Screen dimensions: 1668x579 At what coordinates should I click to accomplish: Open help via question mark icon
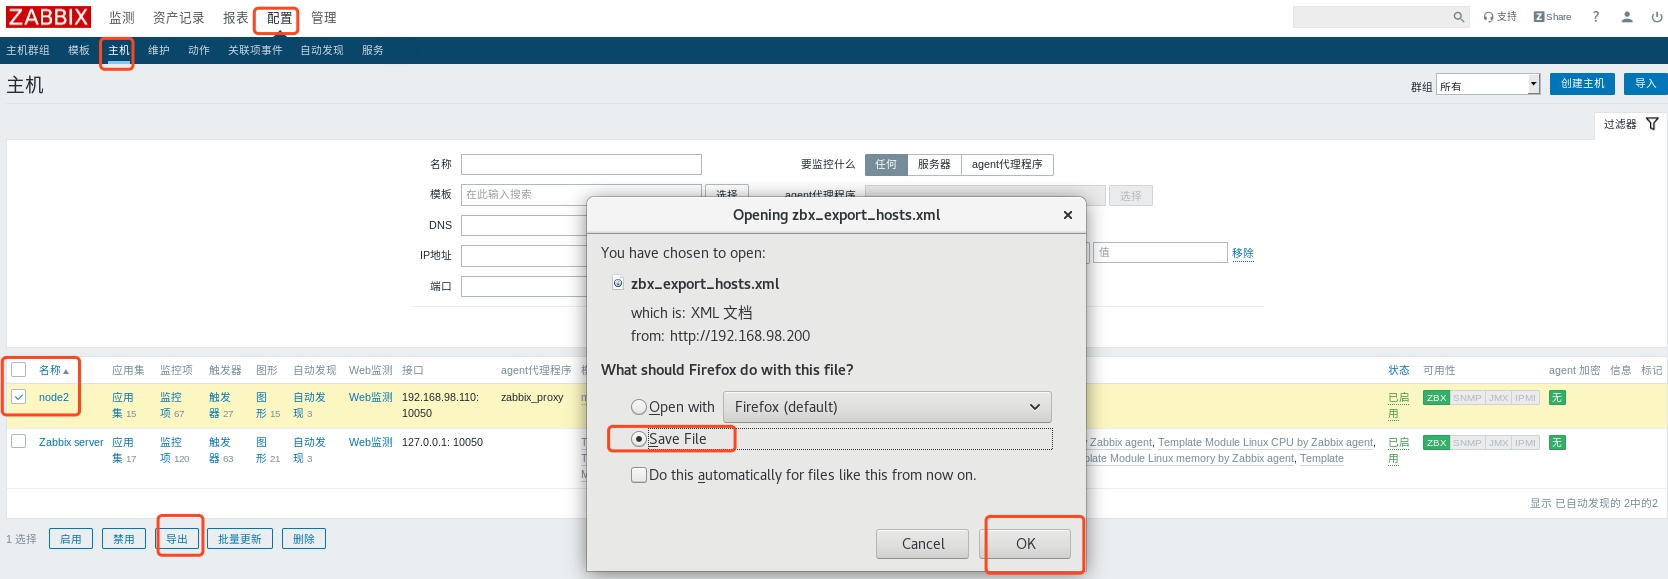coord(1596,17)
